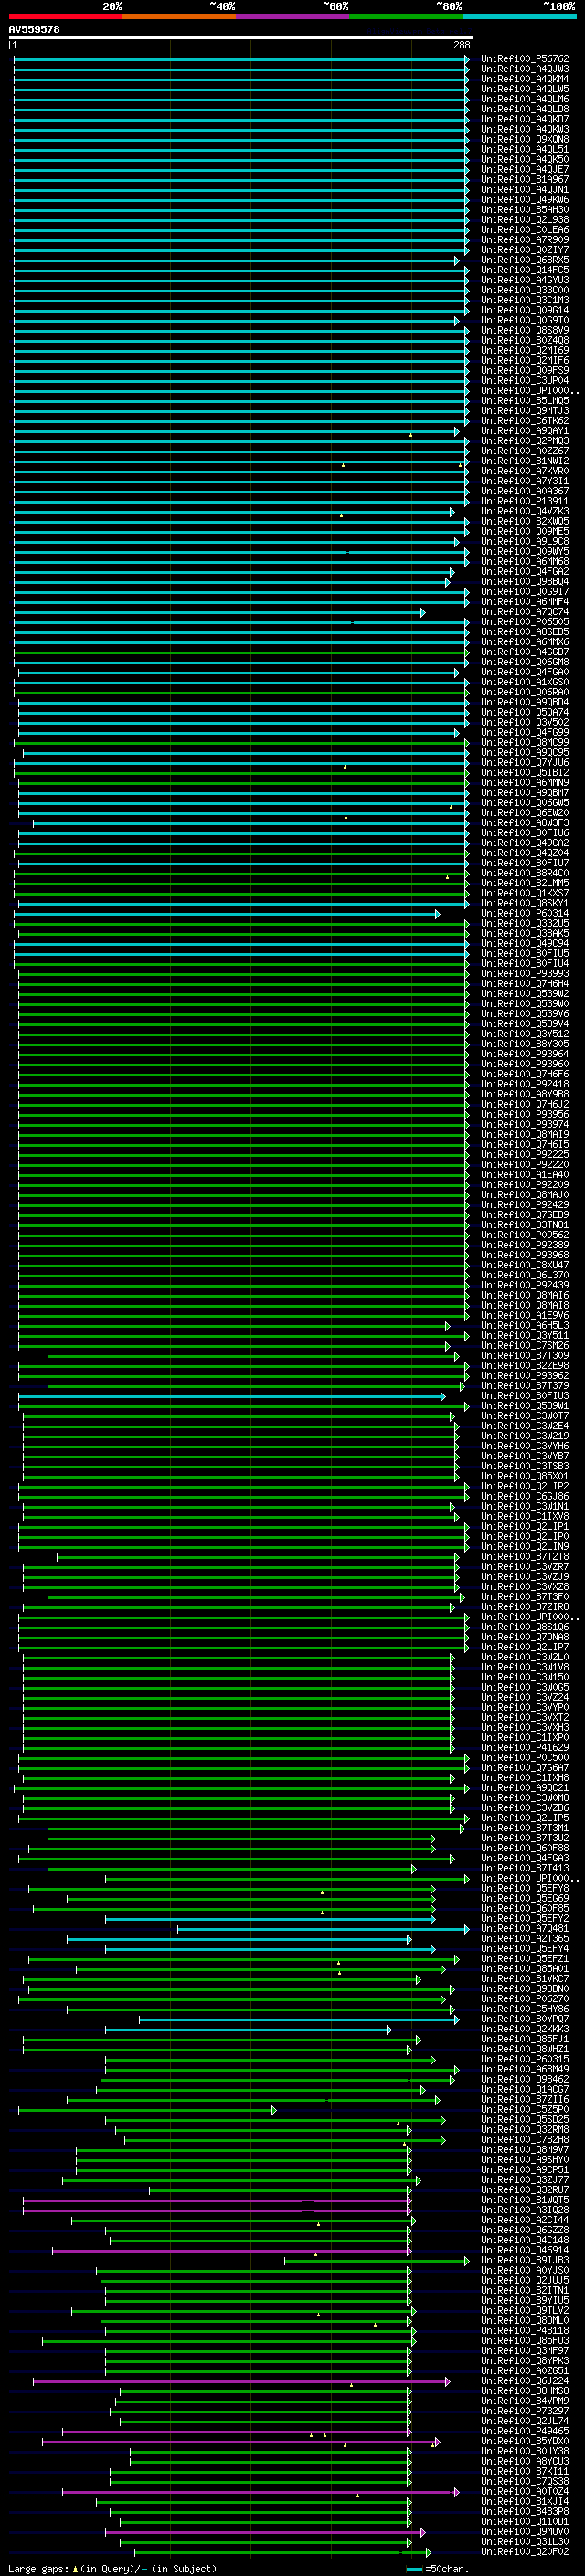Select hit label UniRef100_A4QL51
The width and height of the screenshot is (585, 2576).
click(x=525, y=150)
